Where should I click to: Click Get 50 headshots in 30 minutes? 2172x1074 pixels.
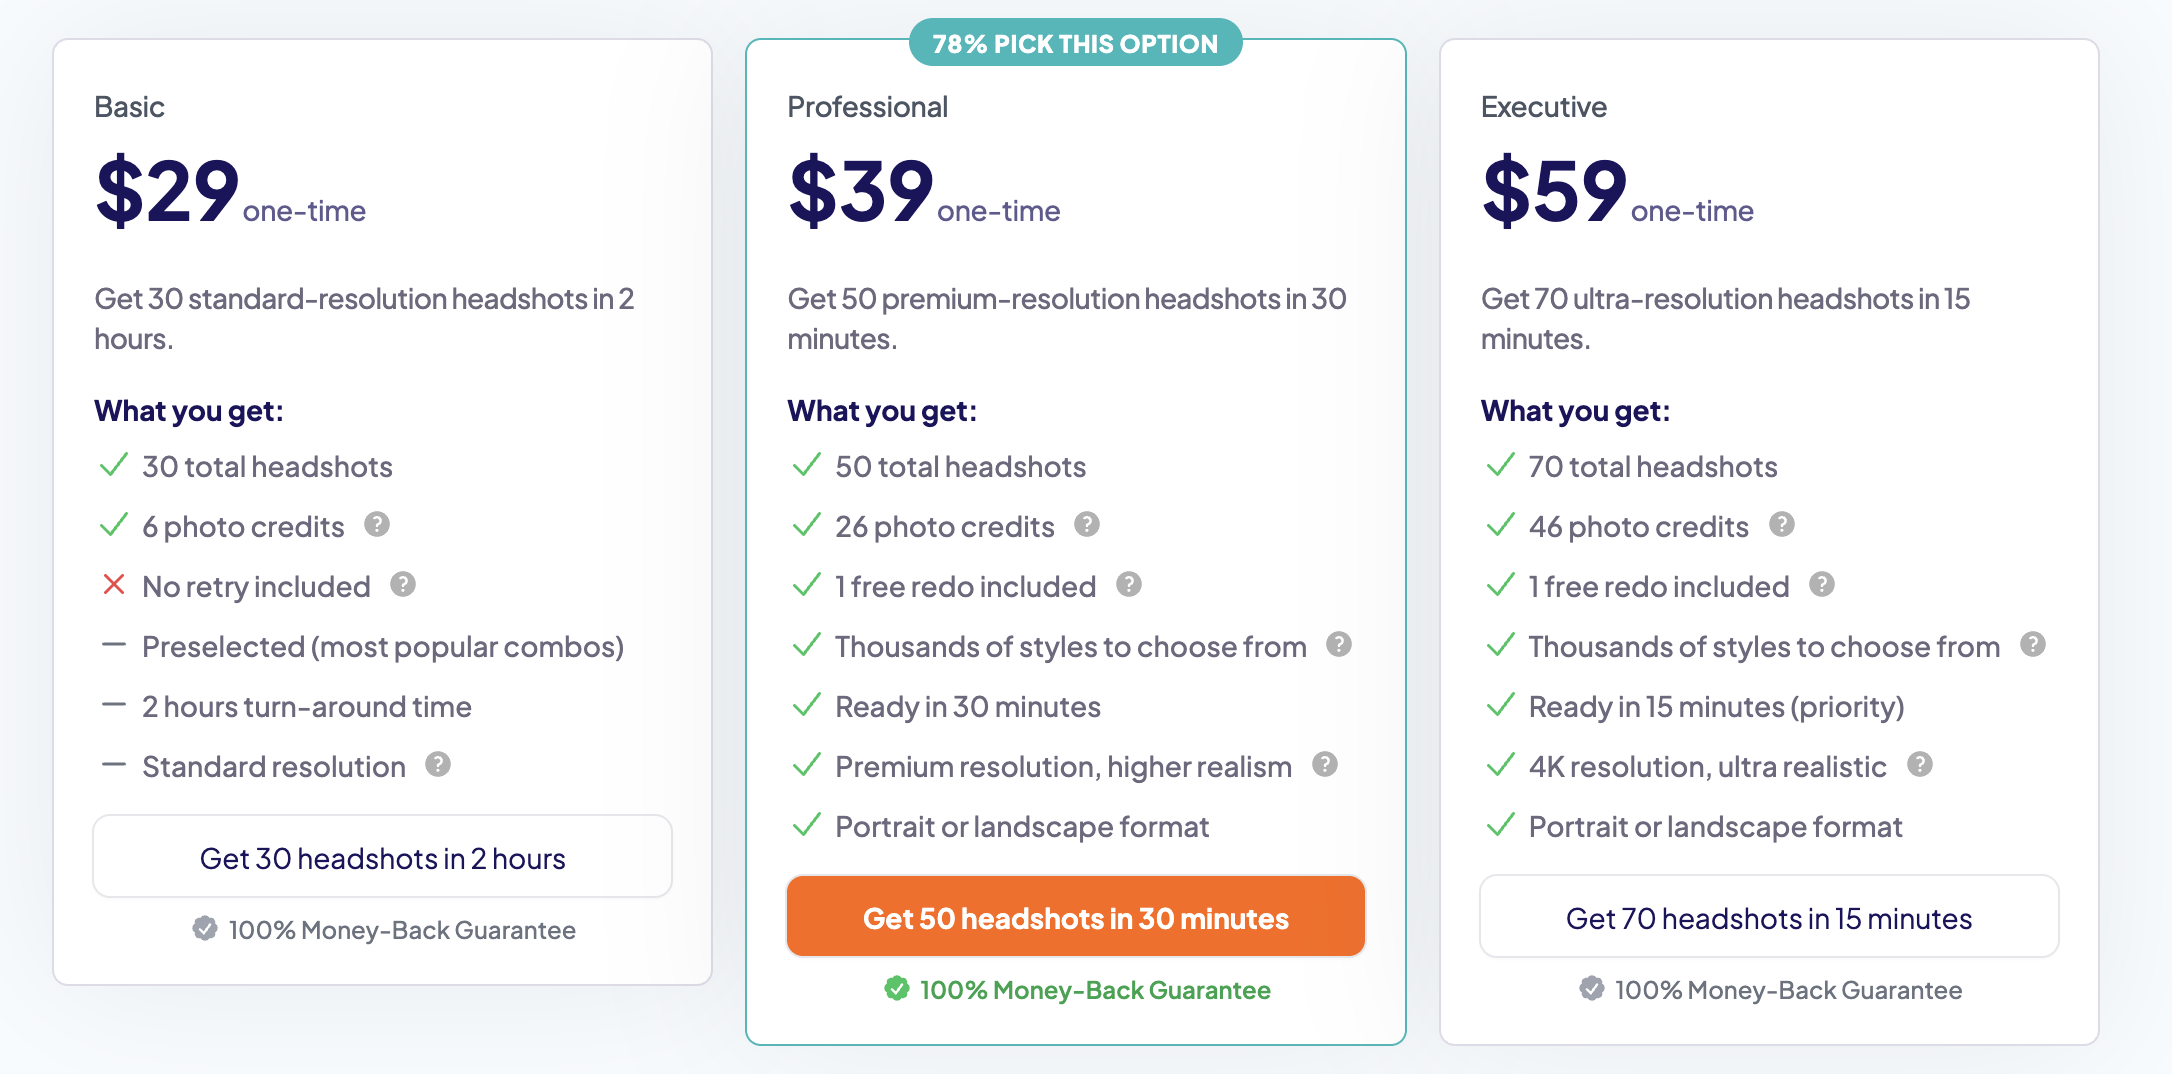point(1075,916)
